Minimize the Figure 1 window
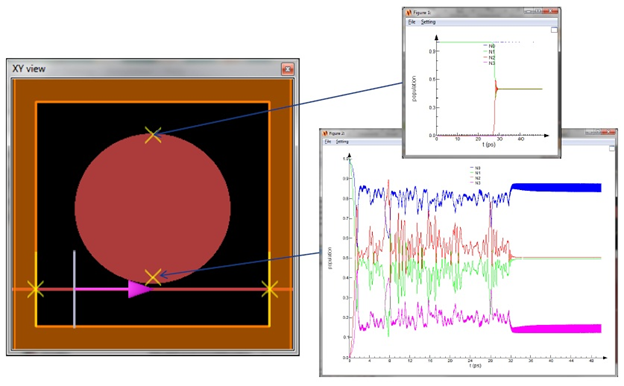Screen dimensions: 624x386 click(x=528, y=11)
